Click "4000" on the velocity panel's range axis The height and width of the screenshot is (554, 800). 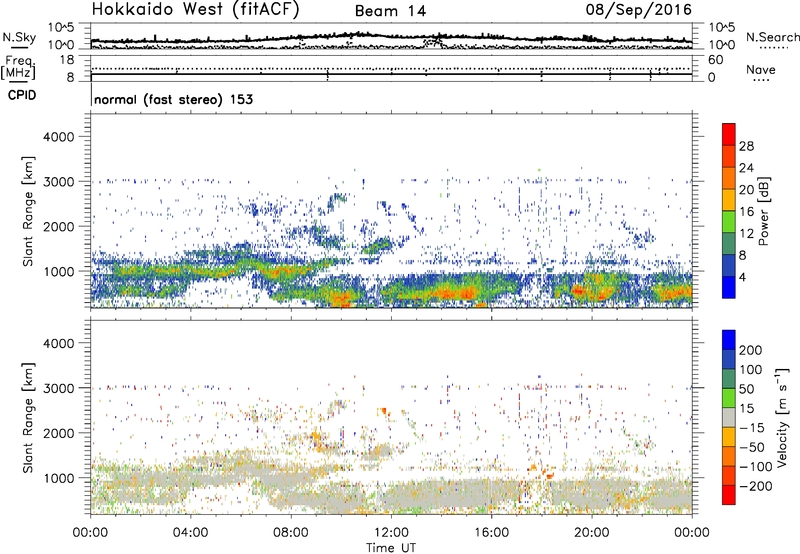[x=59, y=343]
